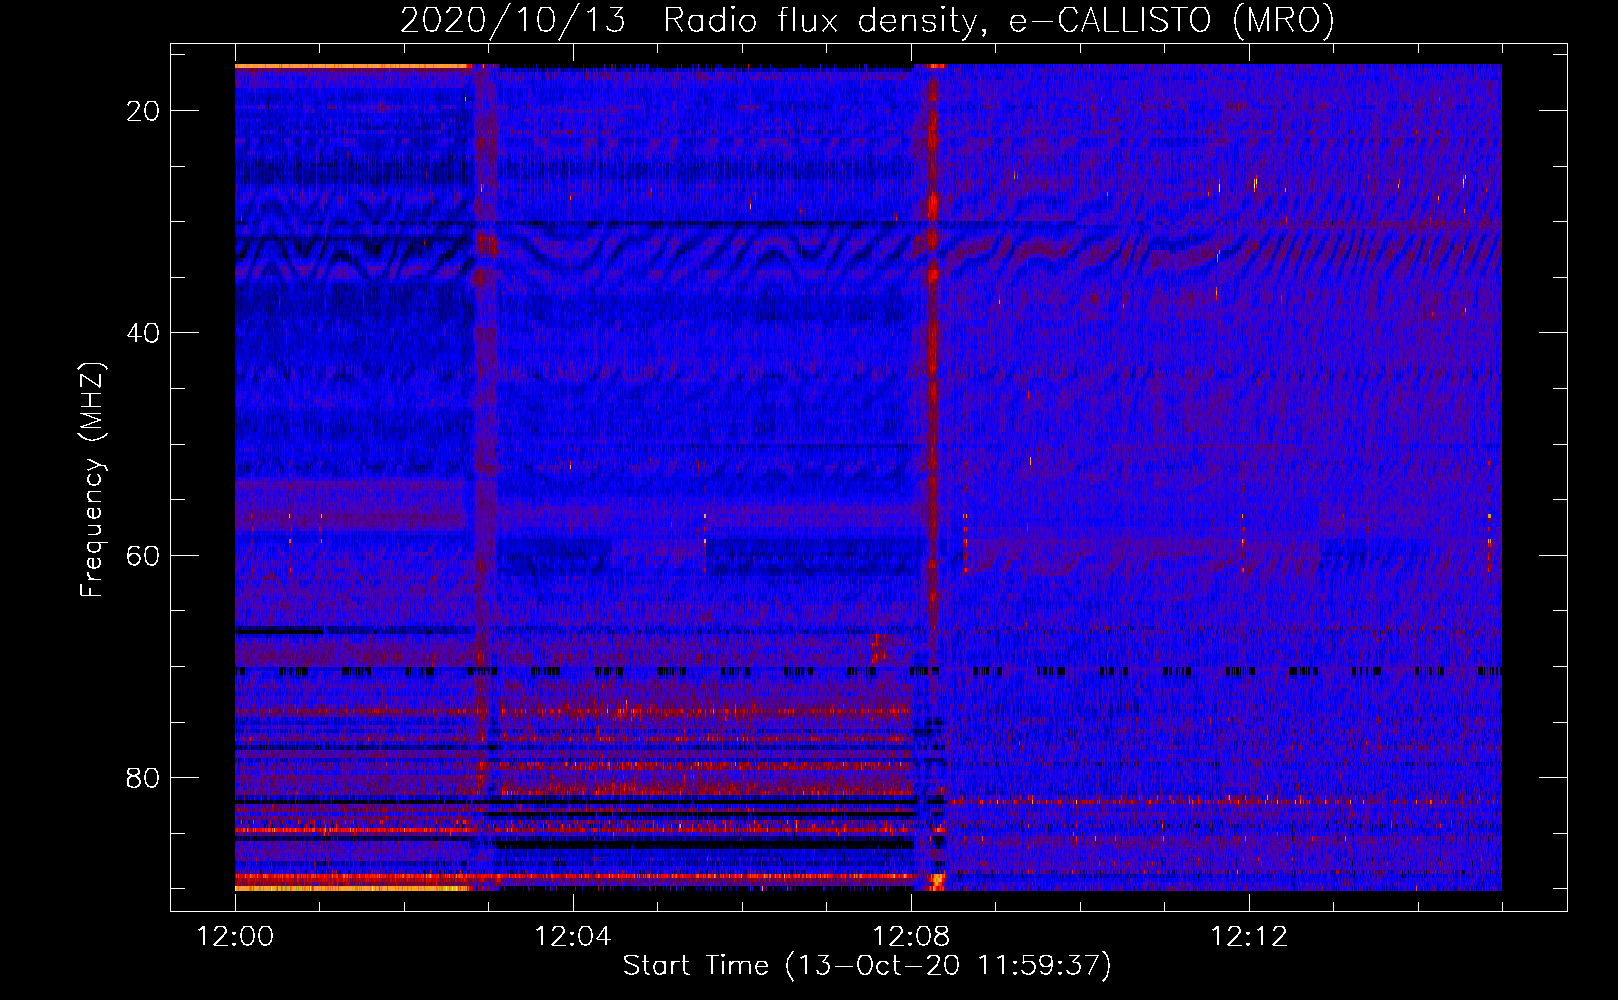Click the '80' frequency tick label
Image resolution: width=1618 pixels, height=1000 pixels.
coord(144,777)
